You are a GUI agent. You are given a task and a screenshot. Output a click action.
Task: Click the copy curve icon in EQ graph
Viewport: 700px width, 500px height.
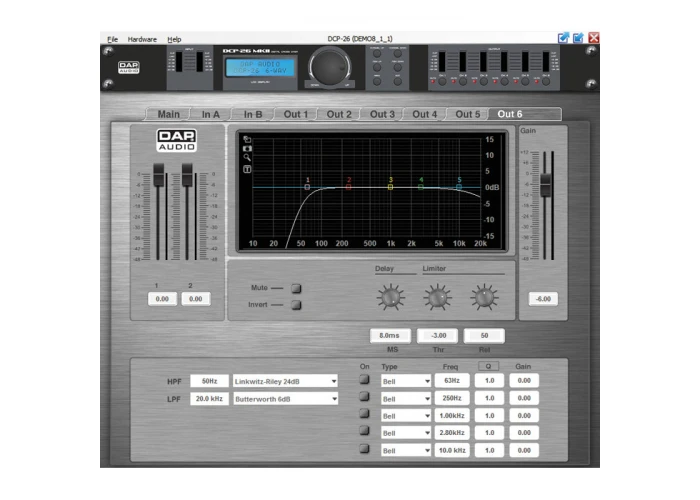pos(247,139)
